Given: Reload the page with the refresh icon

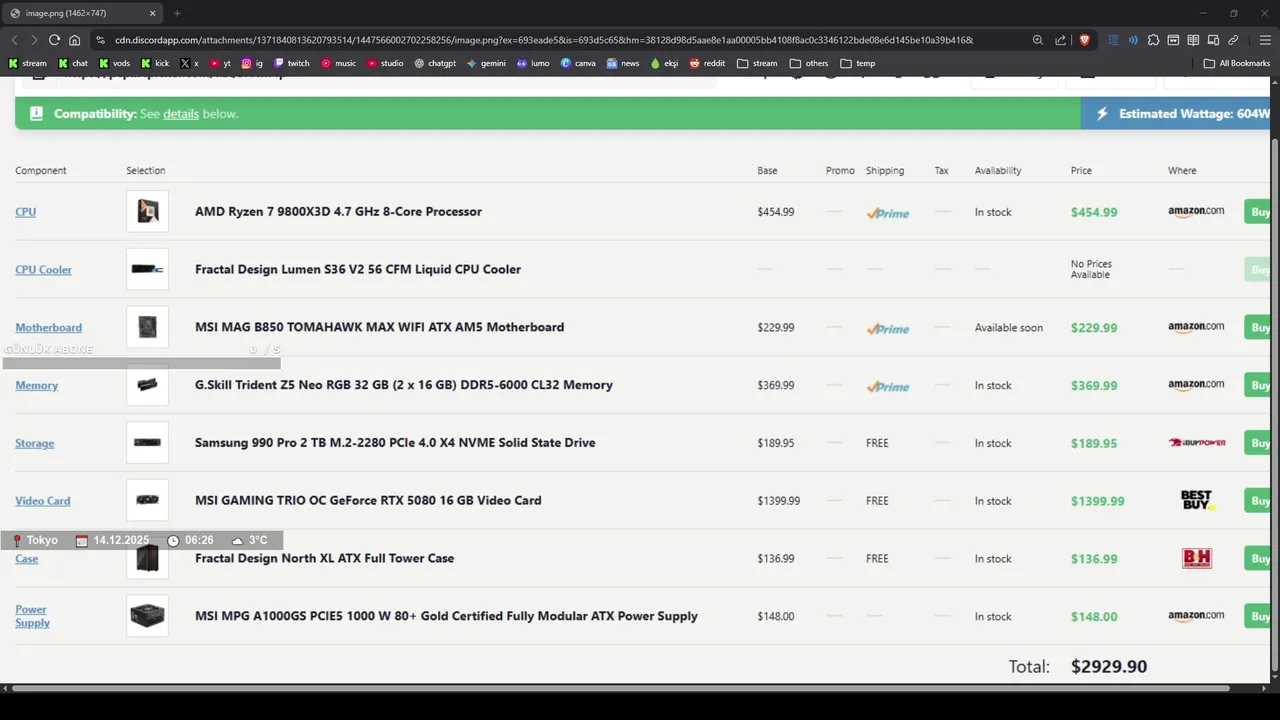Looking at the screenshot, I should tap(54, 40).
